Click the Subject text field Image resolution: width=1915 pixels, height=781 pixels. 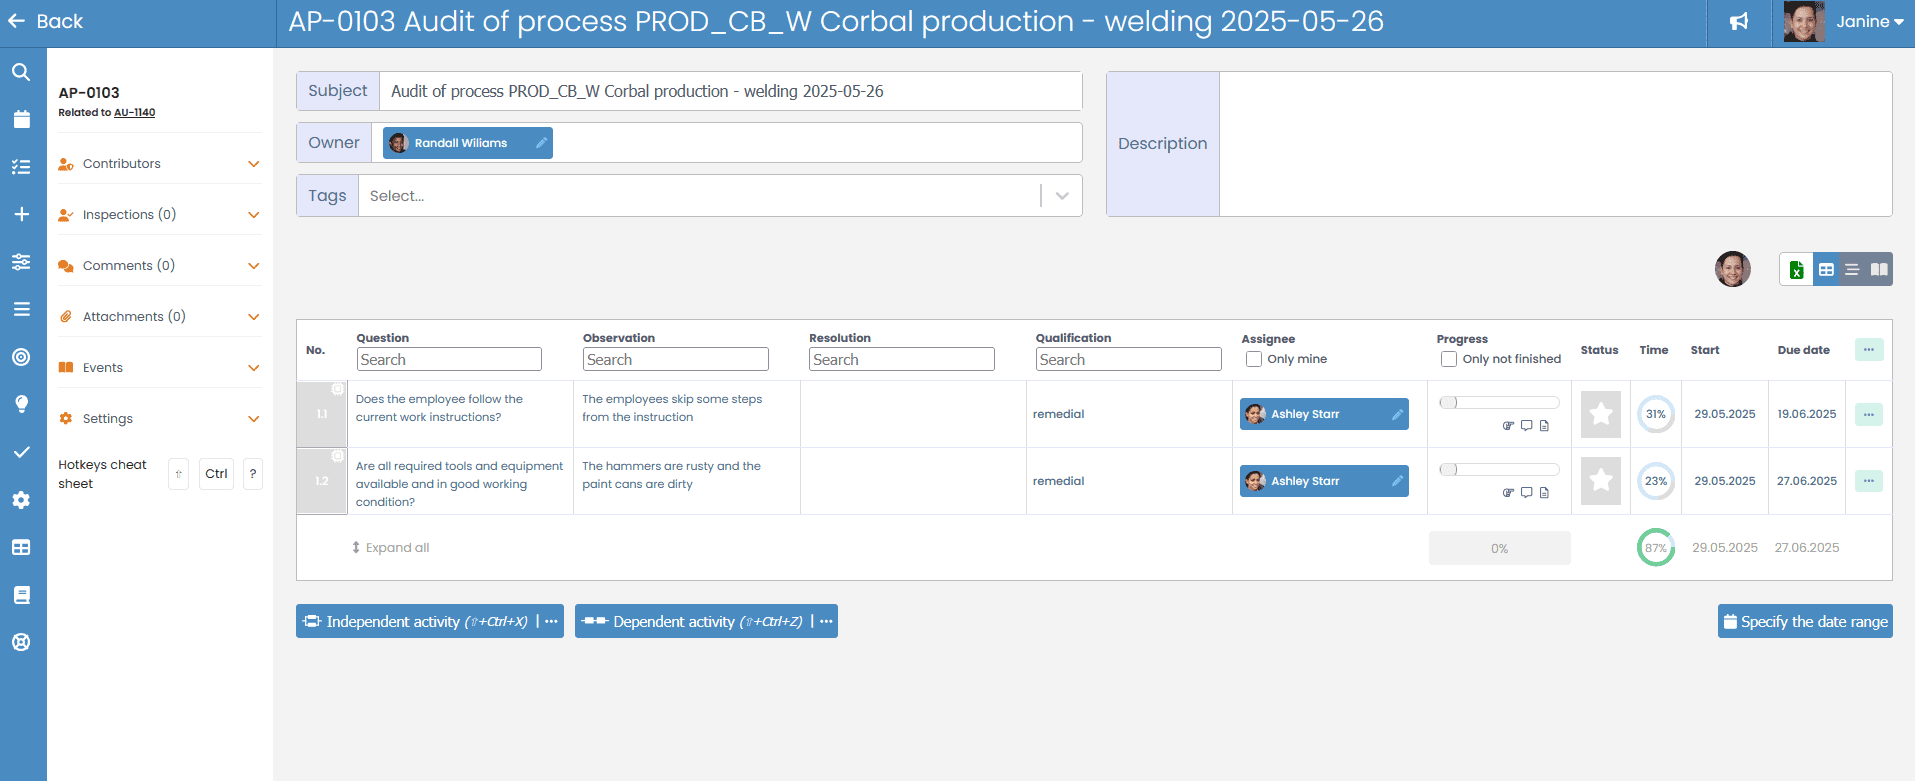coord(730,91)
